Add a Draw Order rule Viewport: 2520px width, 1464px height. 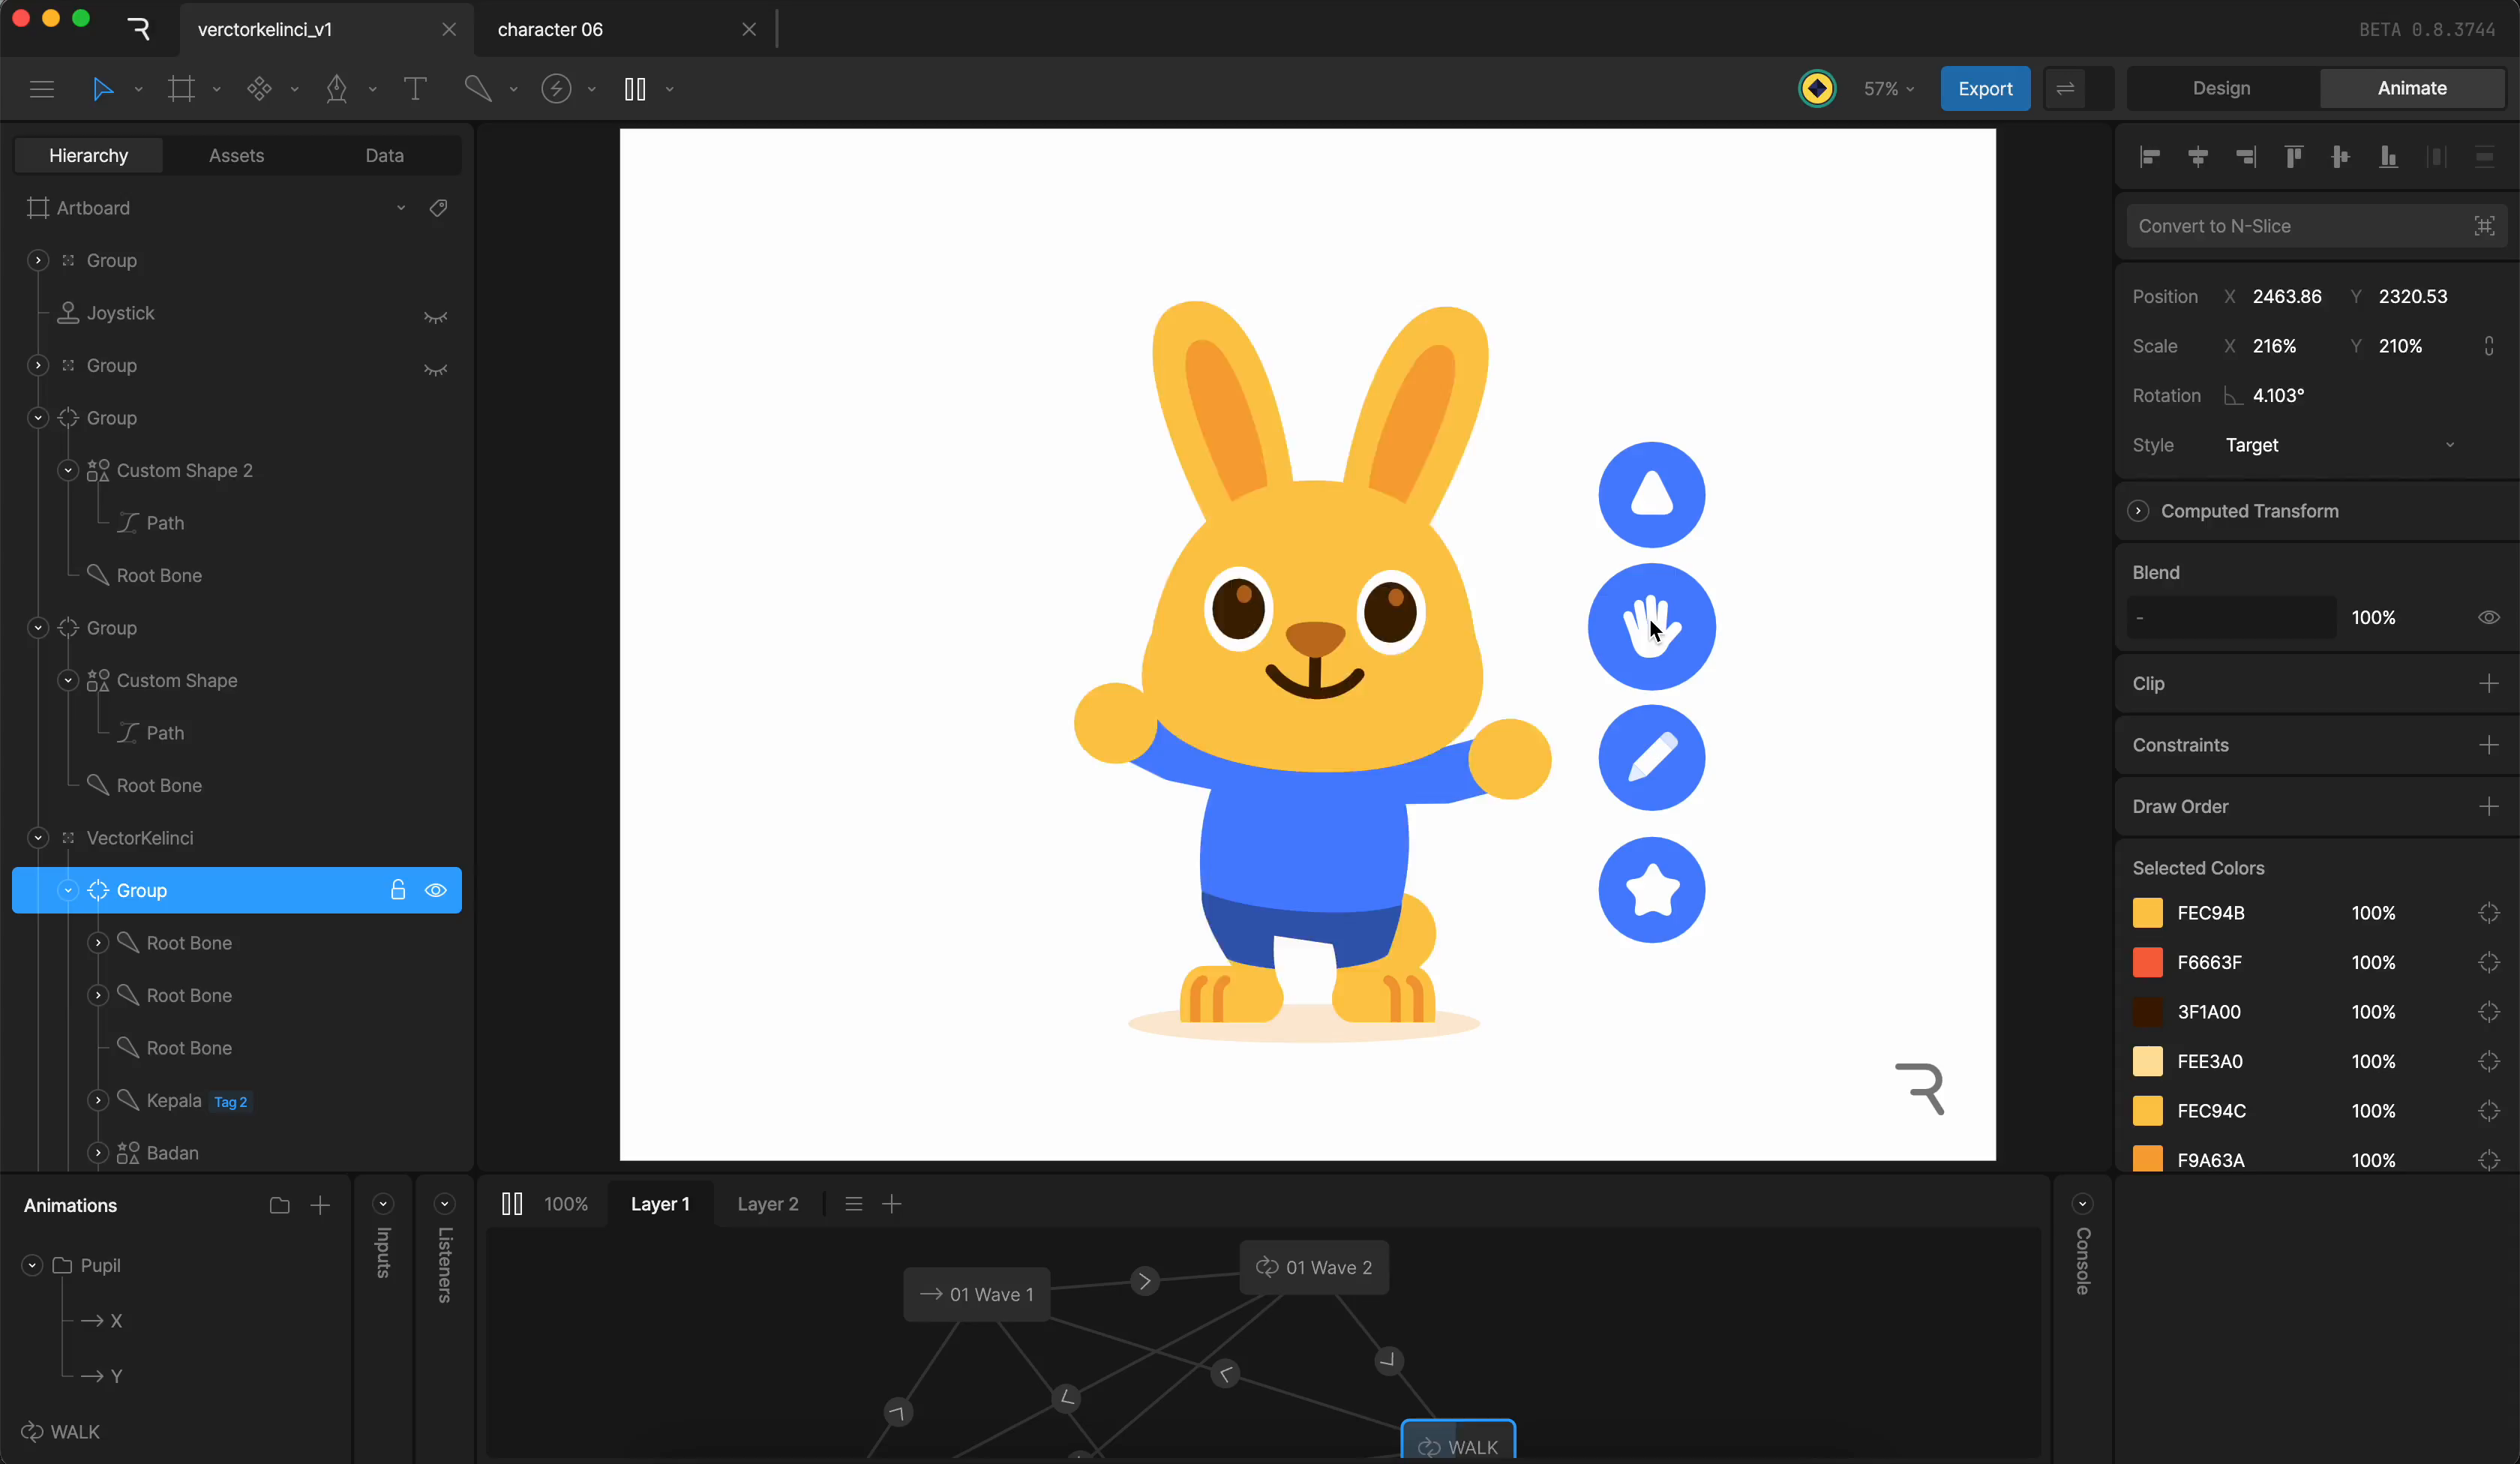click(2489, 806)
